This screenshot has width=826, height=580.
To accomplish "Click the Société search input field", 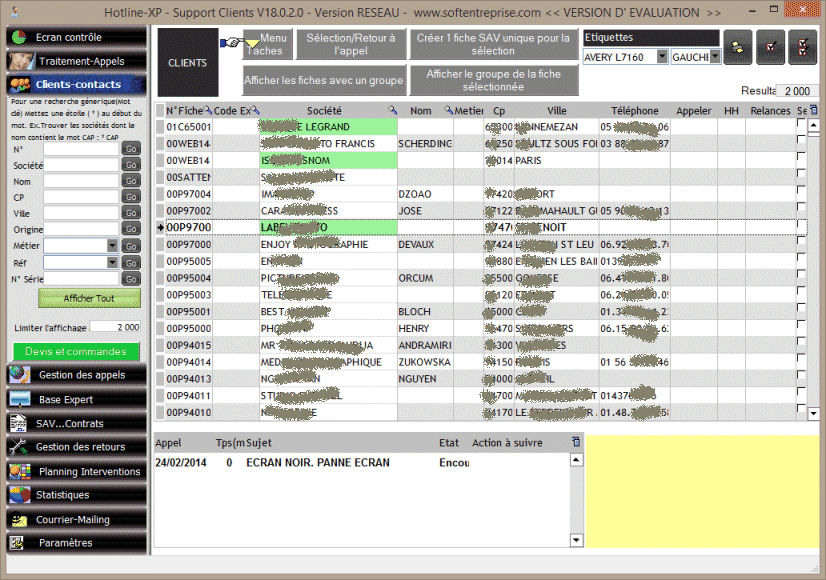I will click(80, 166).
